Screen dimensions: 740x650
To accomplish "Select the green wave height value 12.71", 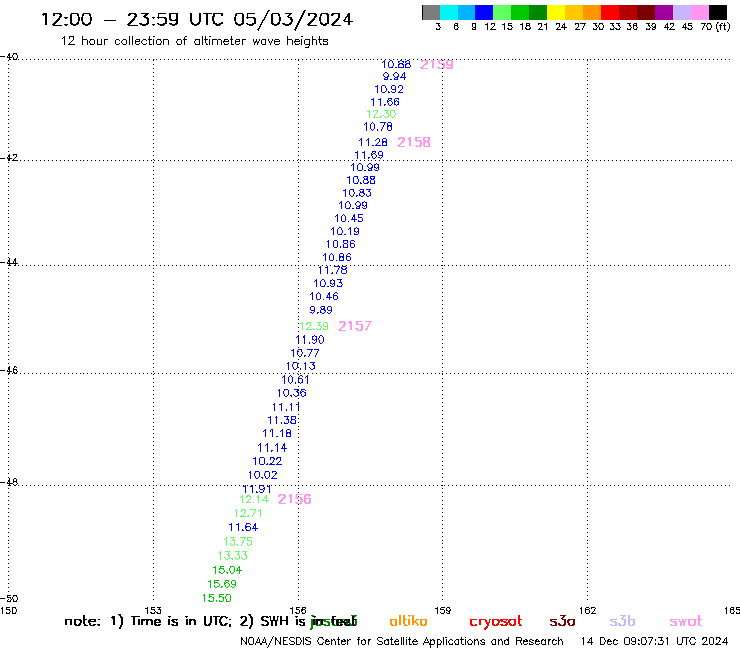I will 248,513.
